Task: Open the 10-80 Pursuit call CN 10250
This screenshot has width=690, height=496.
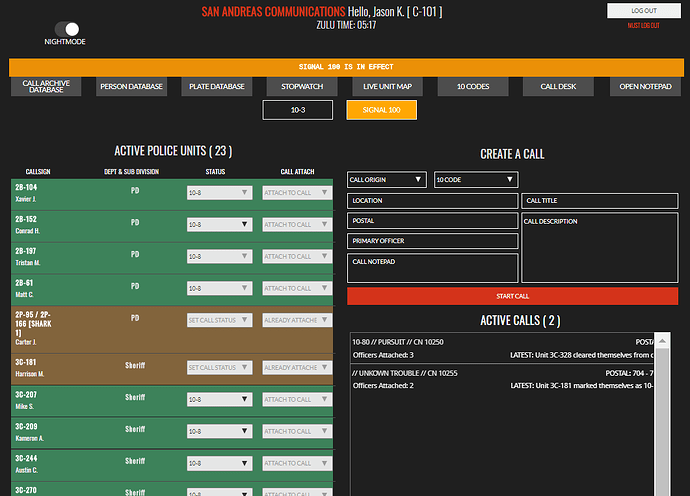Action: (x=502, y=348)
